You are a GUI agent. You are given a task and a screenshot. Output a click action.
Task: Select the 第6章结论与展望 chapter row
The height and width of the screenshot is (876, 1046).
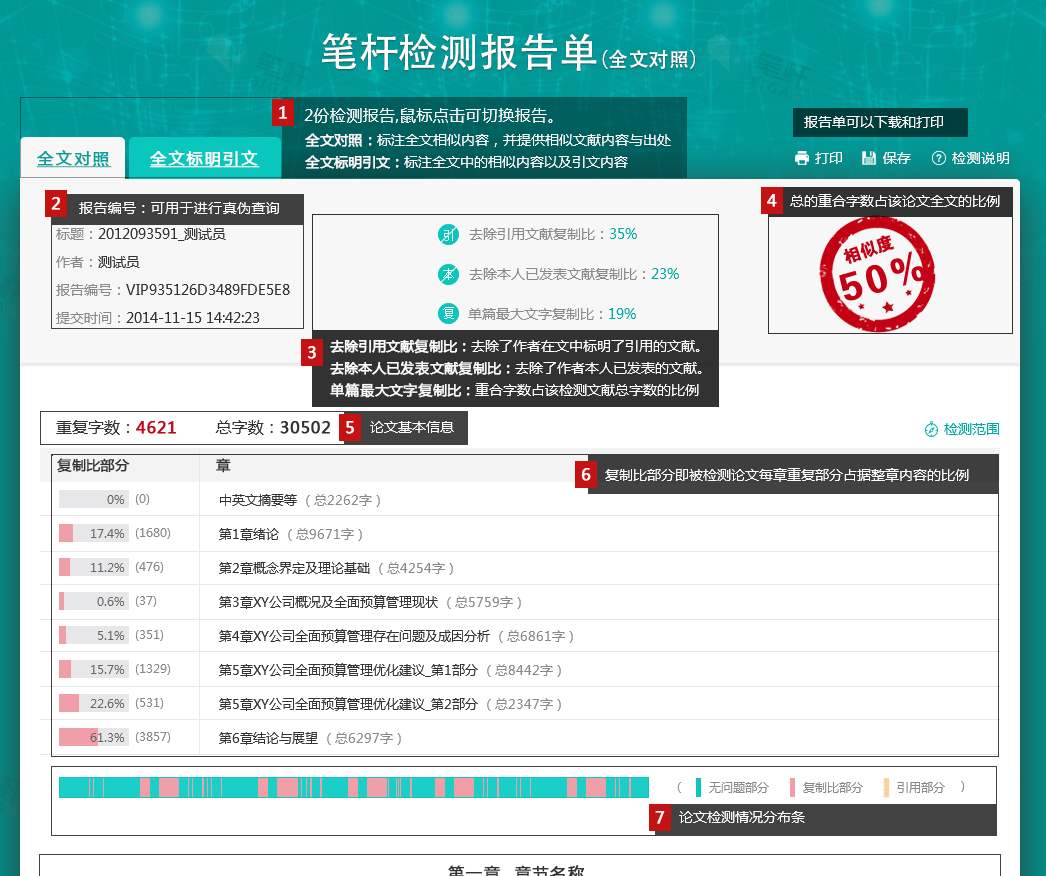pyautogui.click(x=268, y=738)
